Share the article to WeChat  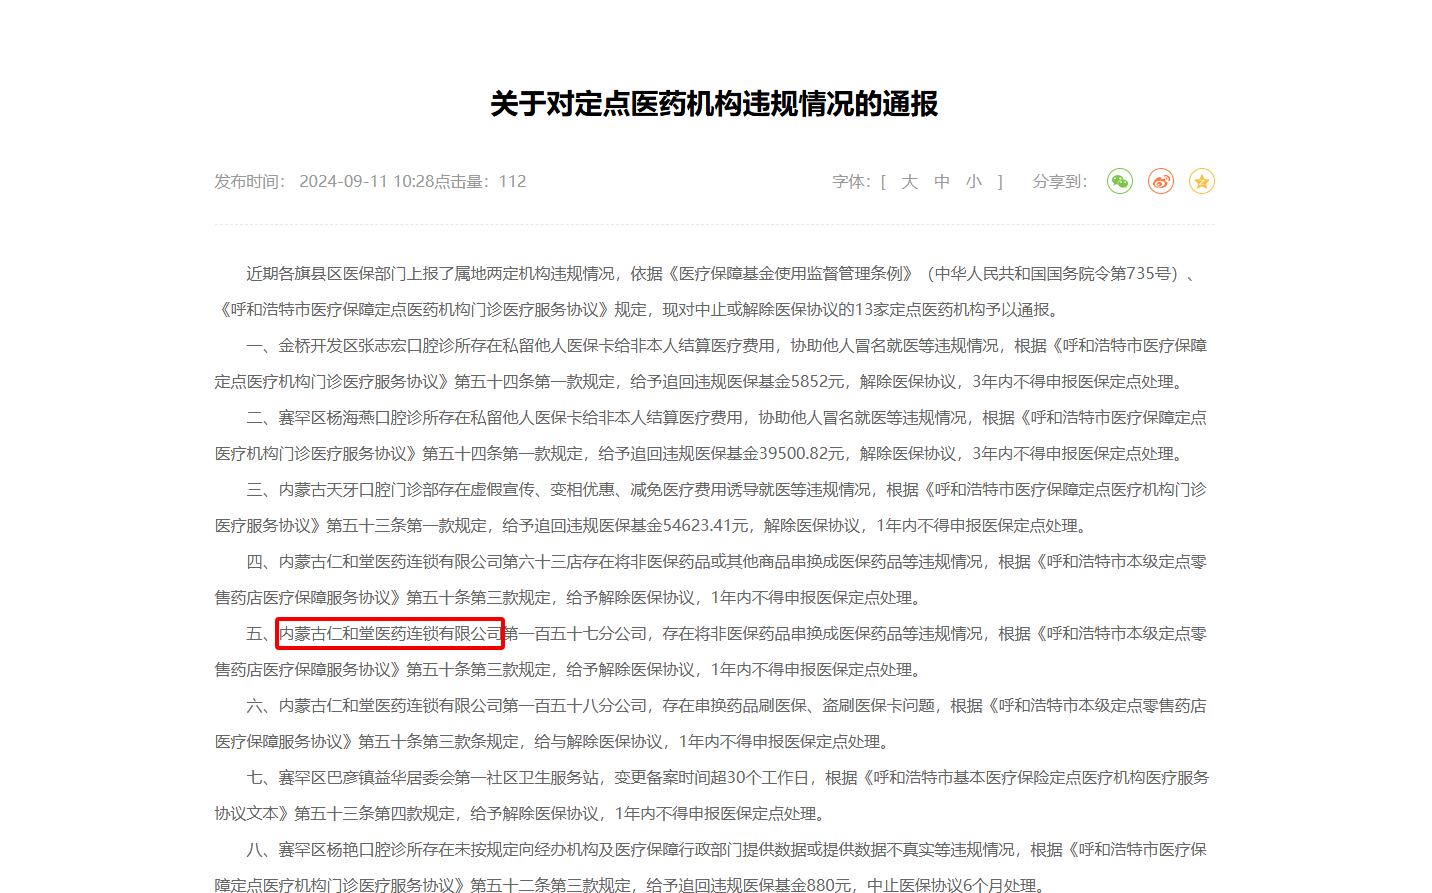tap(1119, 181)
